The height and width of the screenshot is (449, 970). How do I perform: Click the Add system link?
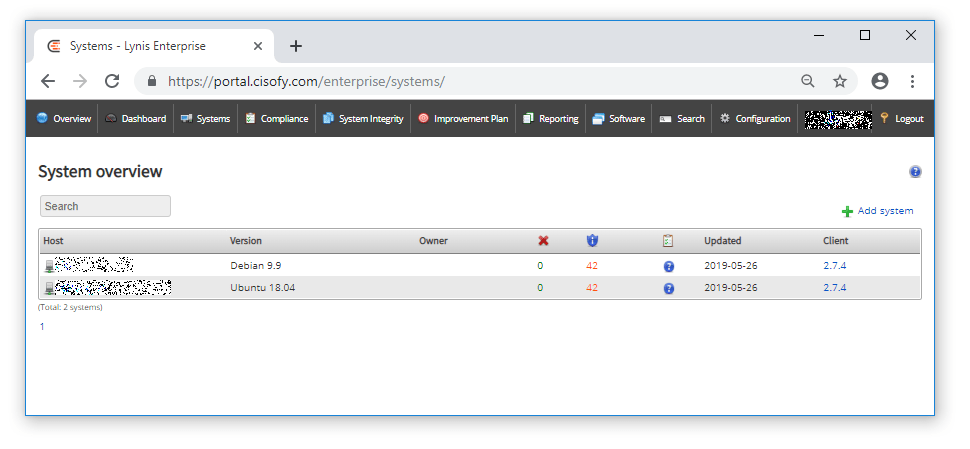885,211
